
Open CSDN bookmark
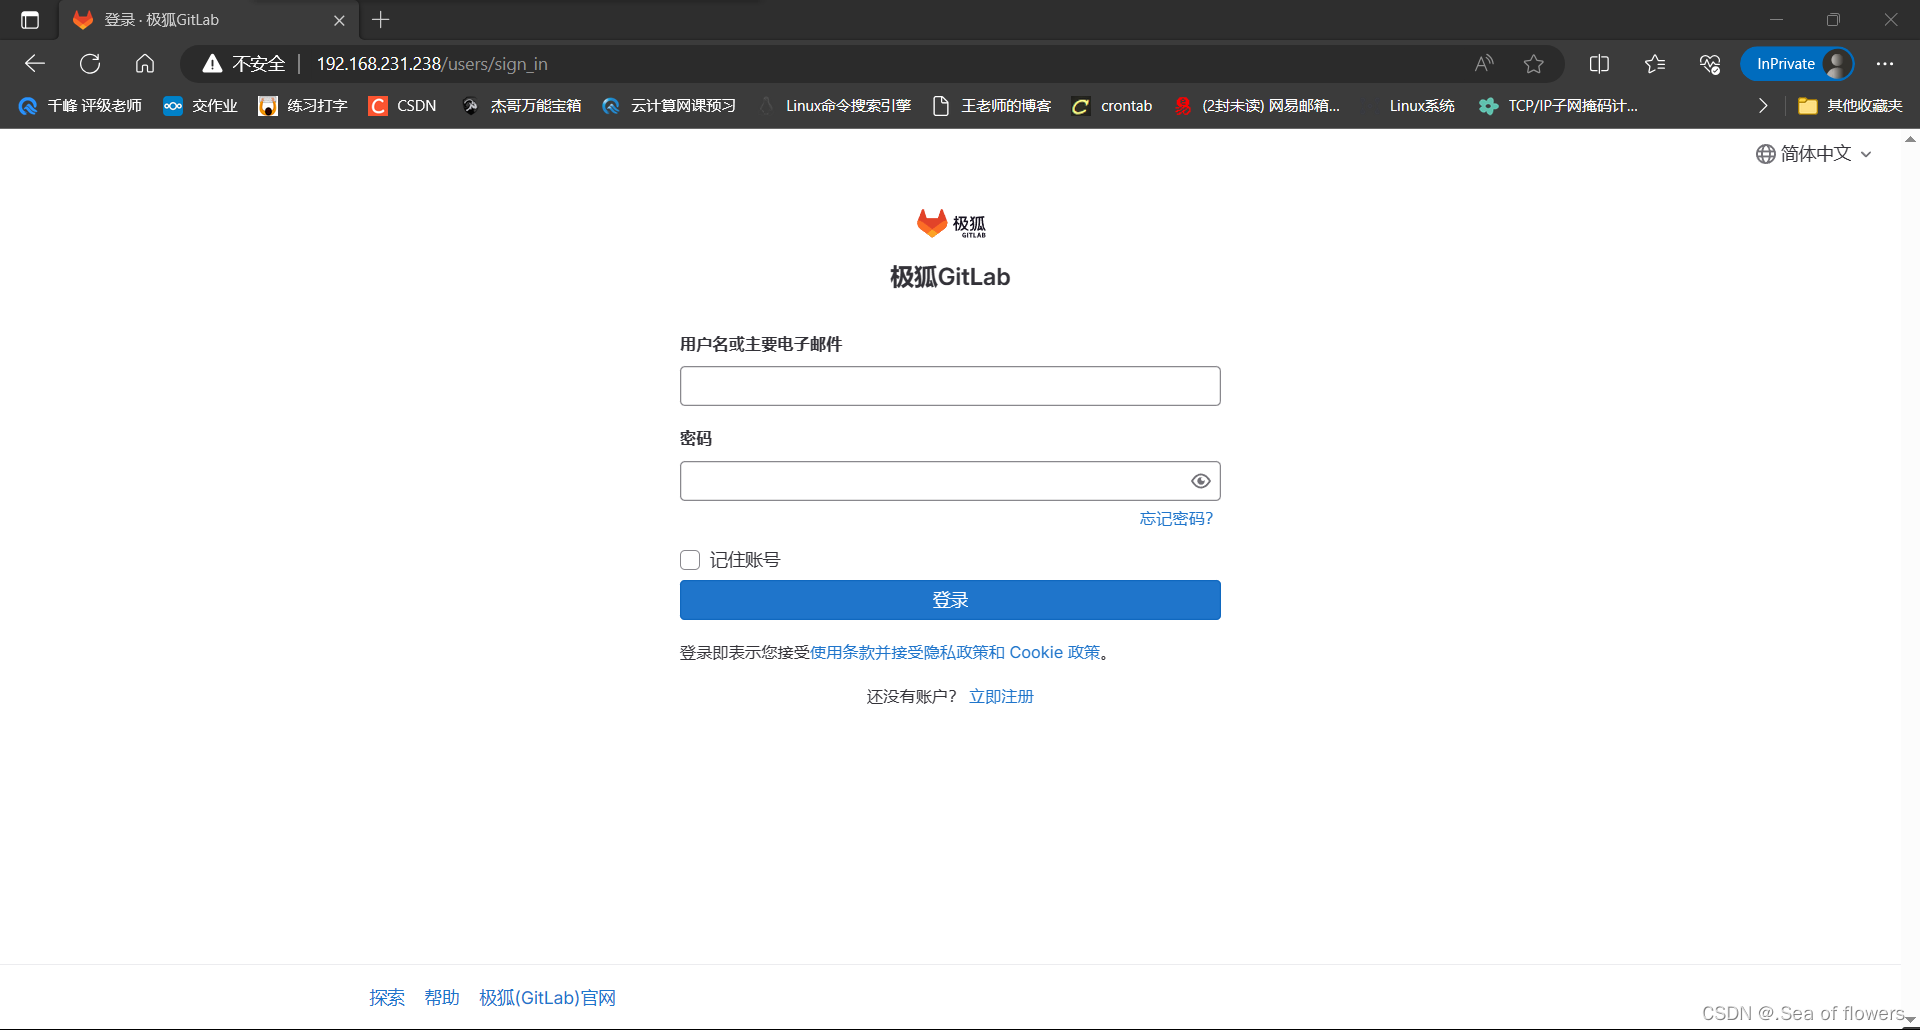point(403,106)
